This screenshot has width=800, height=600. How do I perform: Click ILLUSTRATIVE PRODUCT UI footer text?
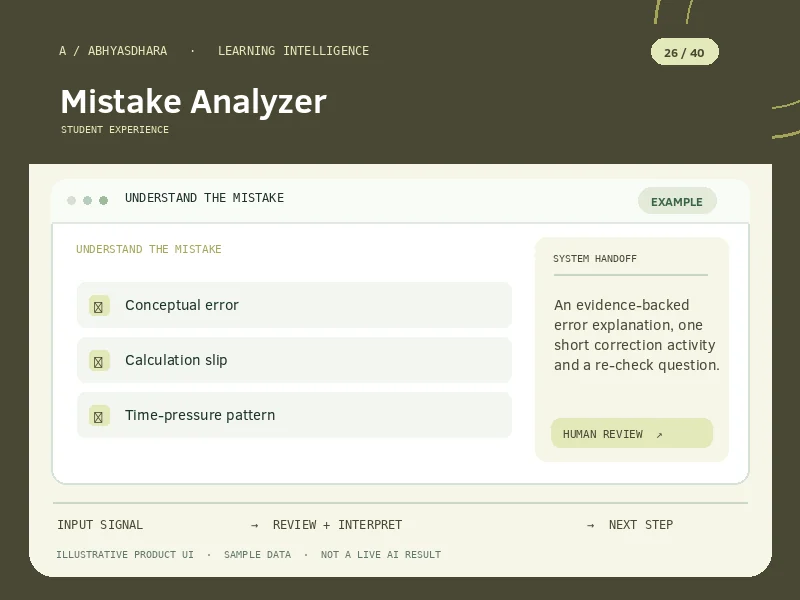coord(125,555)
